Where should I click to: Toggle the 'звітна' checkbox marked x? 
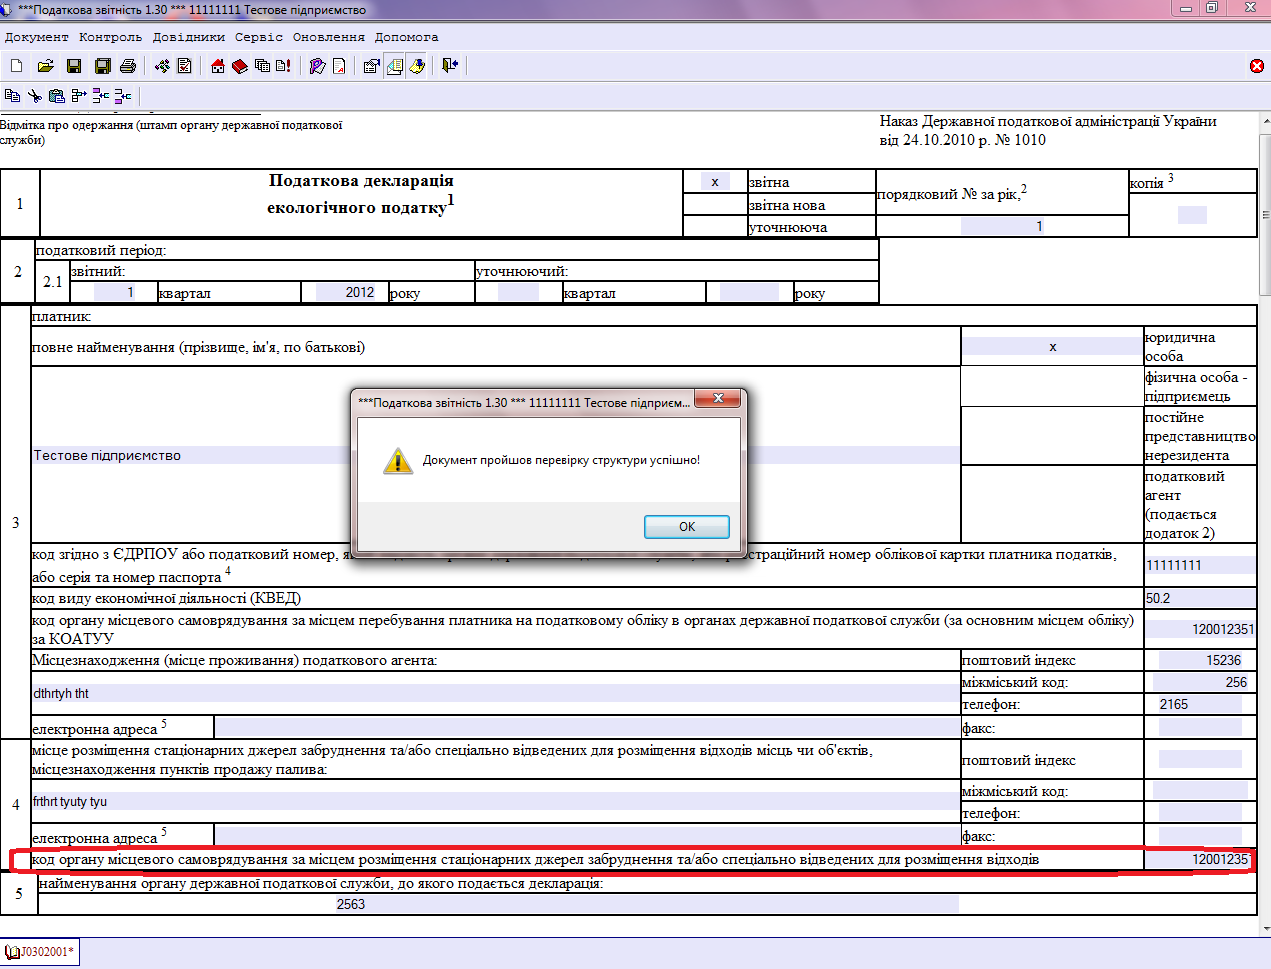[x=714, y=182]
